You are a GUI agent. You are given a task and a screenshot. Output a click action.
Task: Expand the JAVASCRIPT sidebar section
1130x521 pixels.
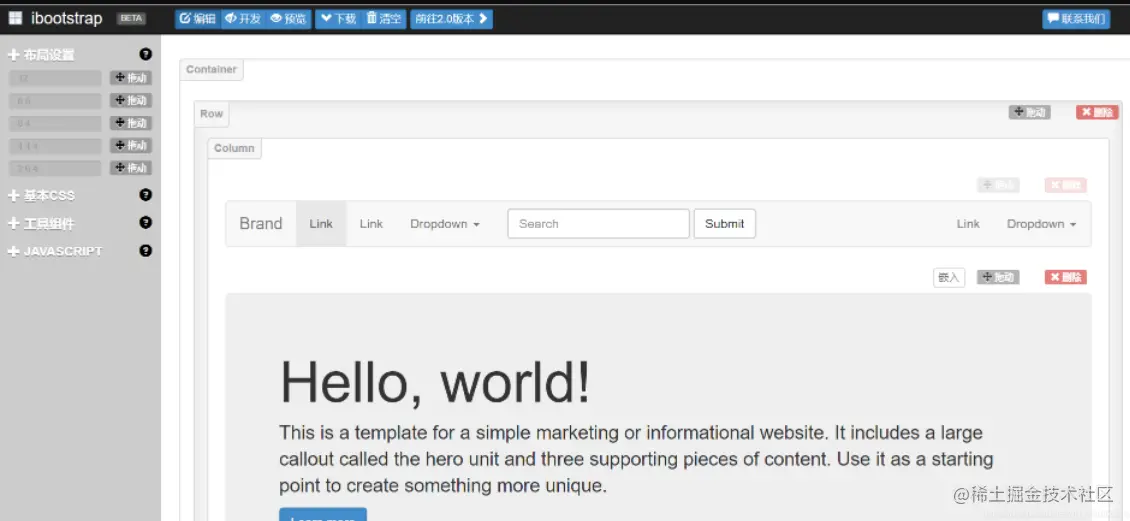tap(55, 251)
